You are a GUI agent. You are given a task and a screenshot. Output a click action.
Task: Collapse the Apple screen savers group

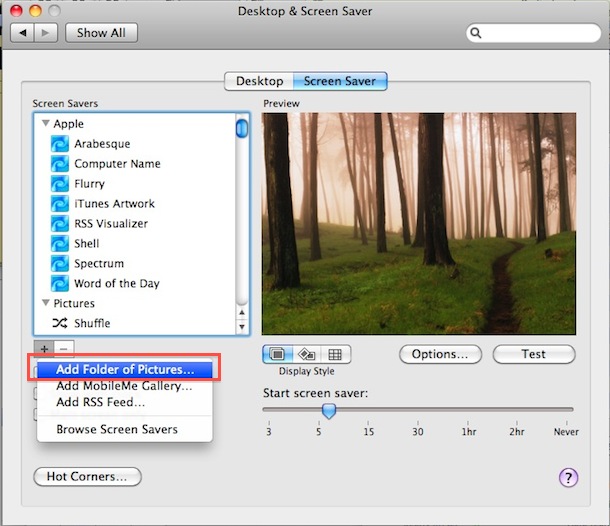tap(45, 124)
